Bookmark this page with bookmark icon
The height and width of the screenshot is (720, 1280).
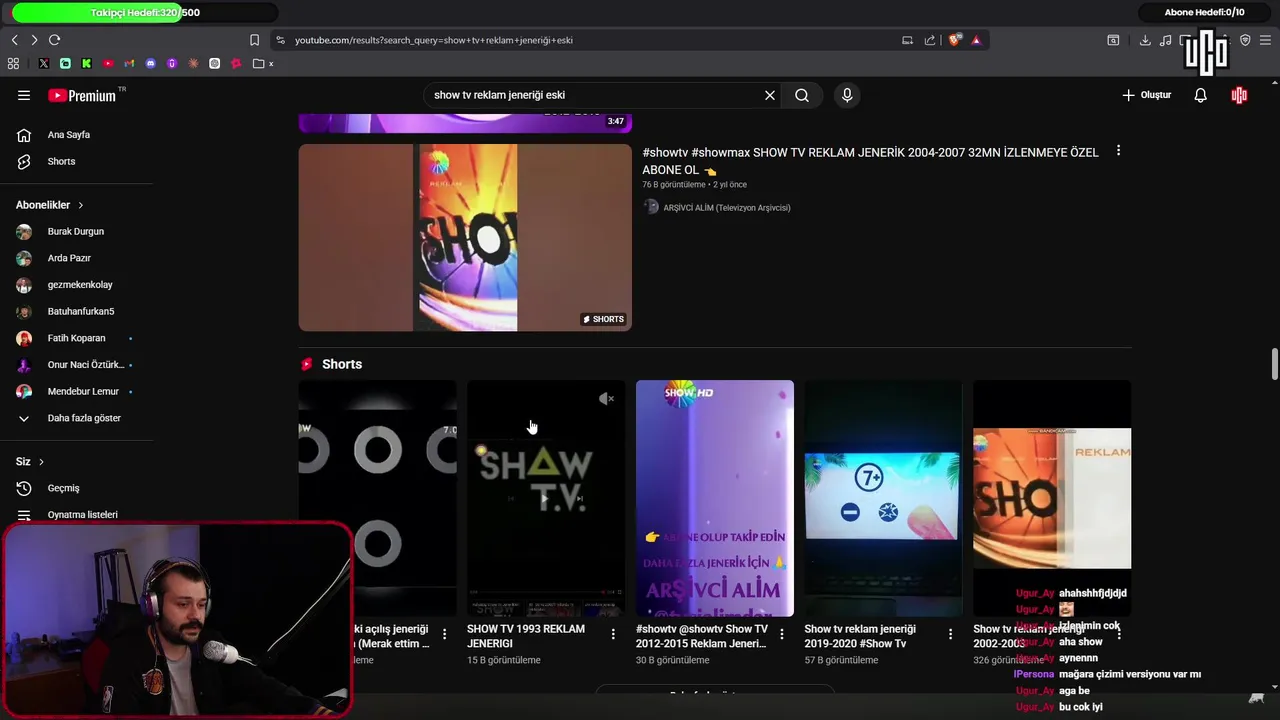coord(254,40)
